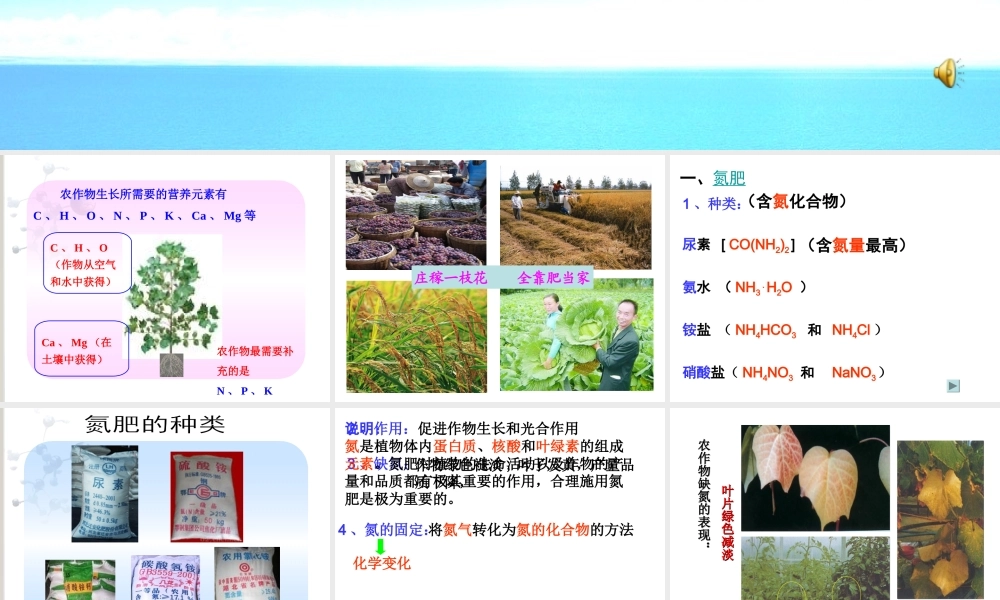The width and height of the screenshot is (1000, 600).
Task: Click the 尿素 CO(NH2)2 line
Action: click(x=794, y=245)
